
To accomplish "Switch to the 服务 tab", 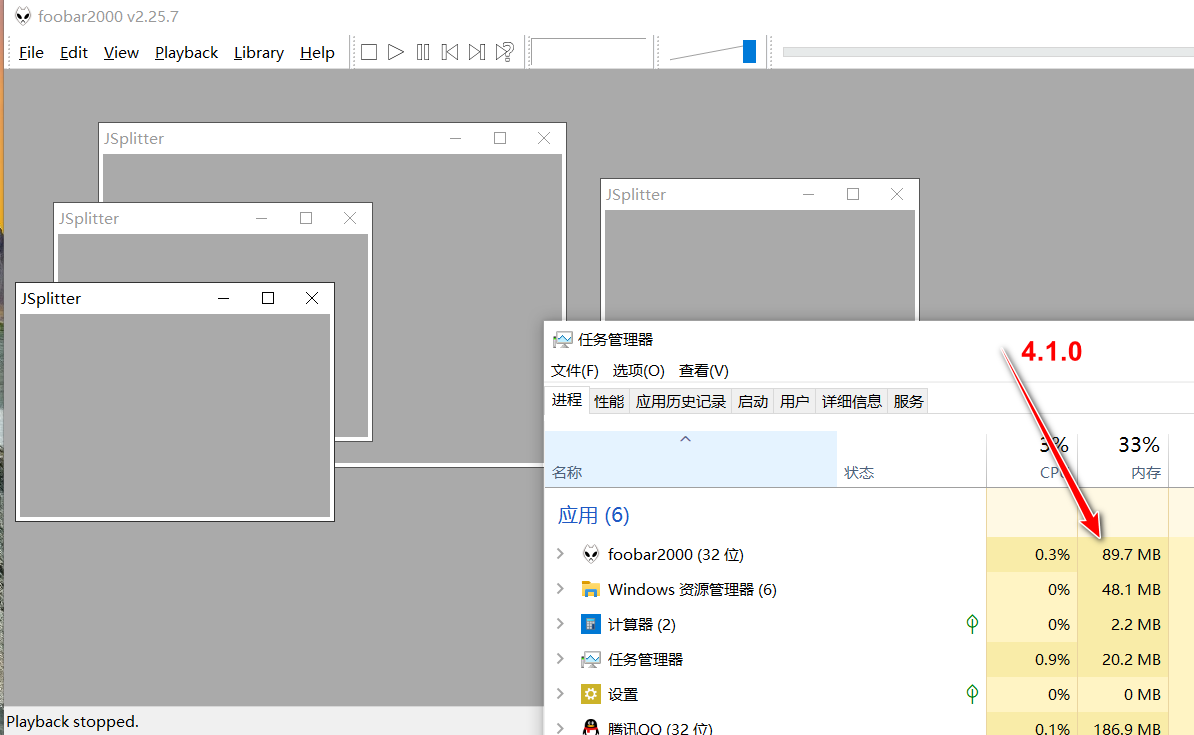I will pos(908,401).
